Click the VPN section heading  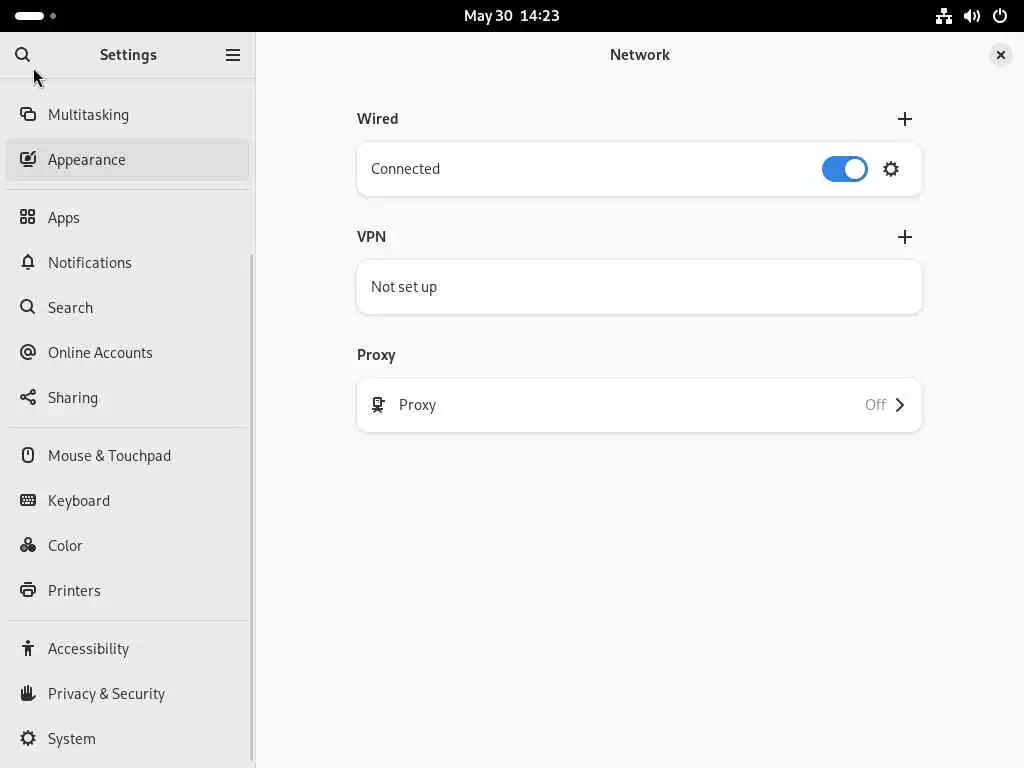click(x=371, y=237)
